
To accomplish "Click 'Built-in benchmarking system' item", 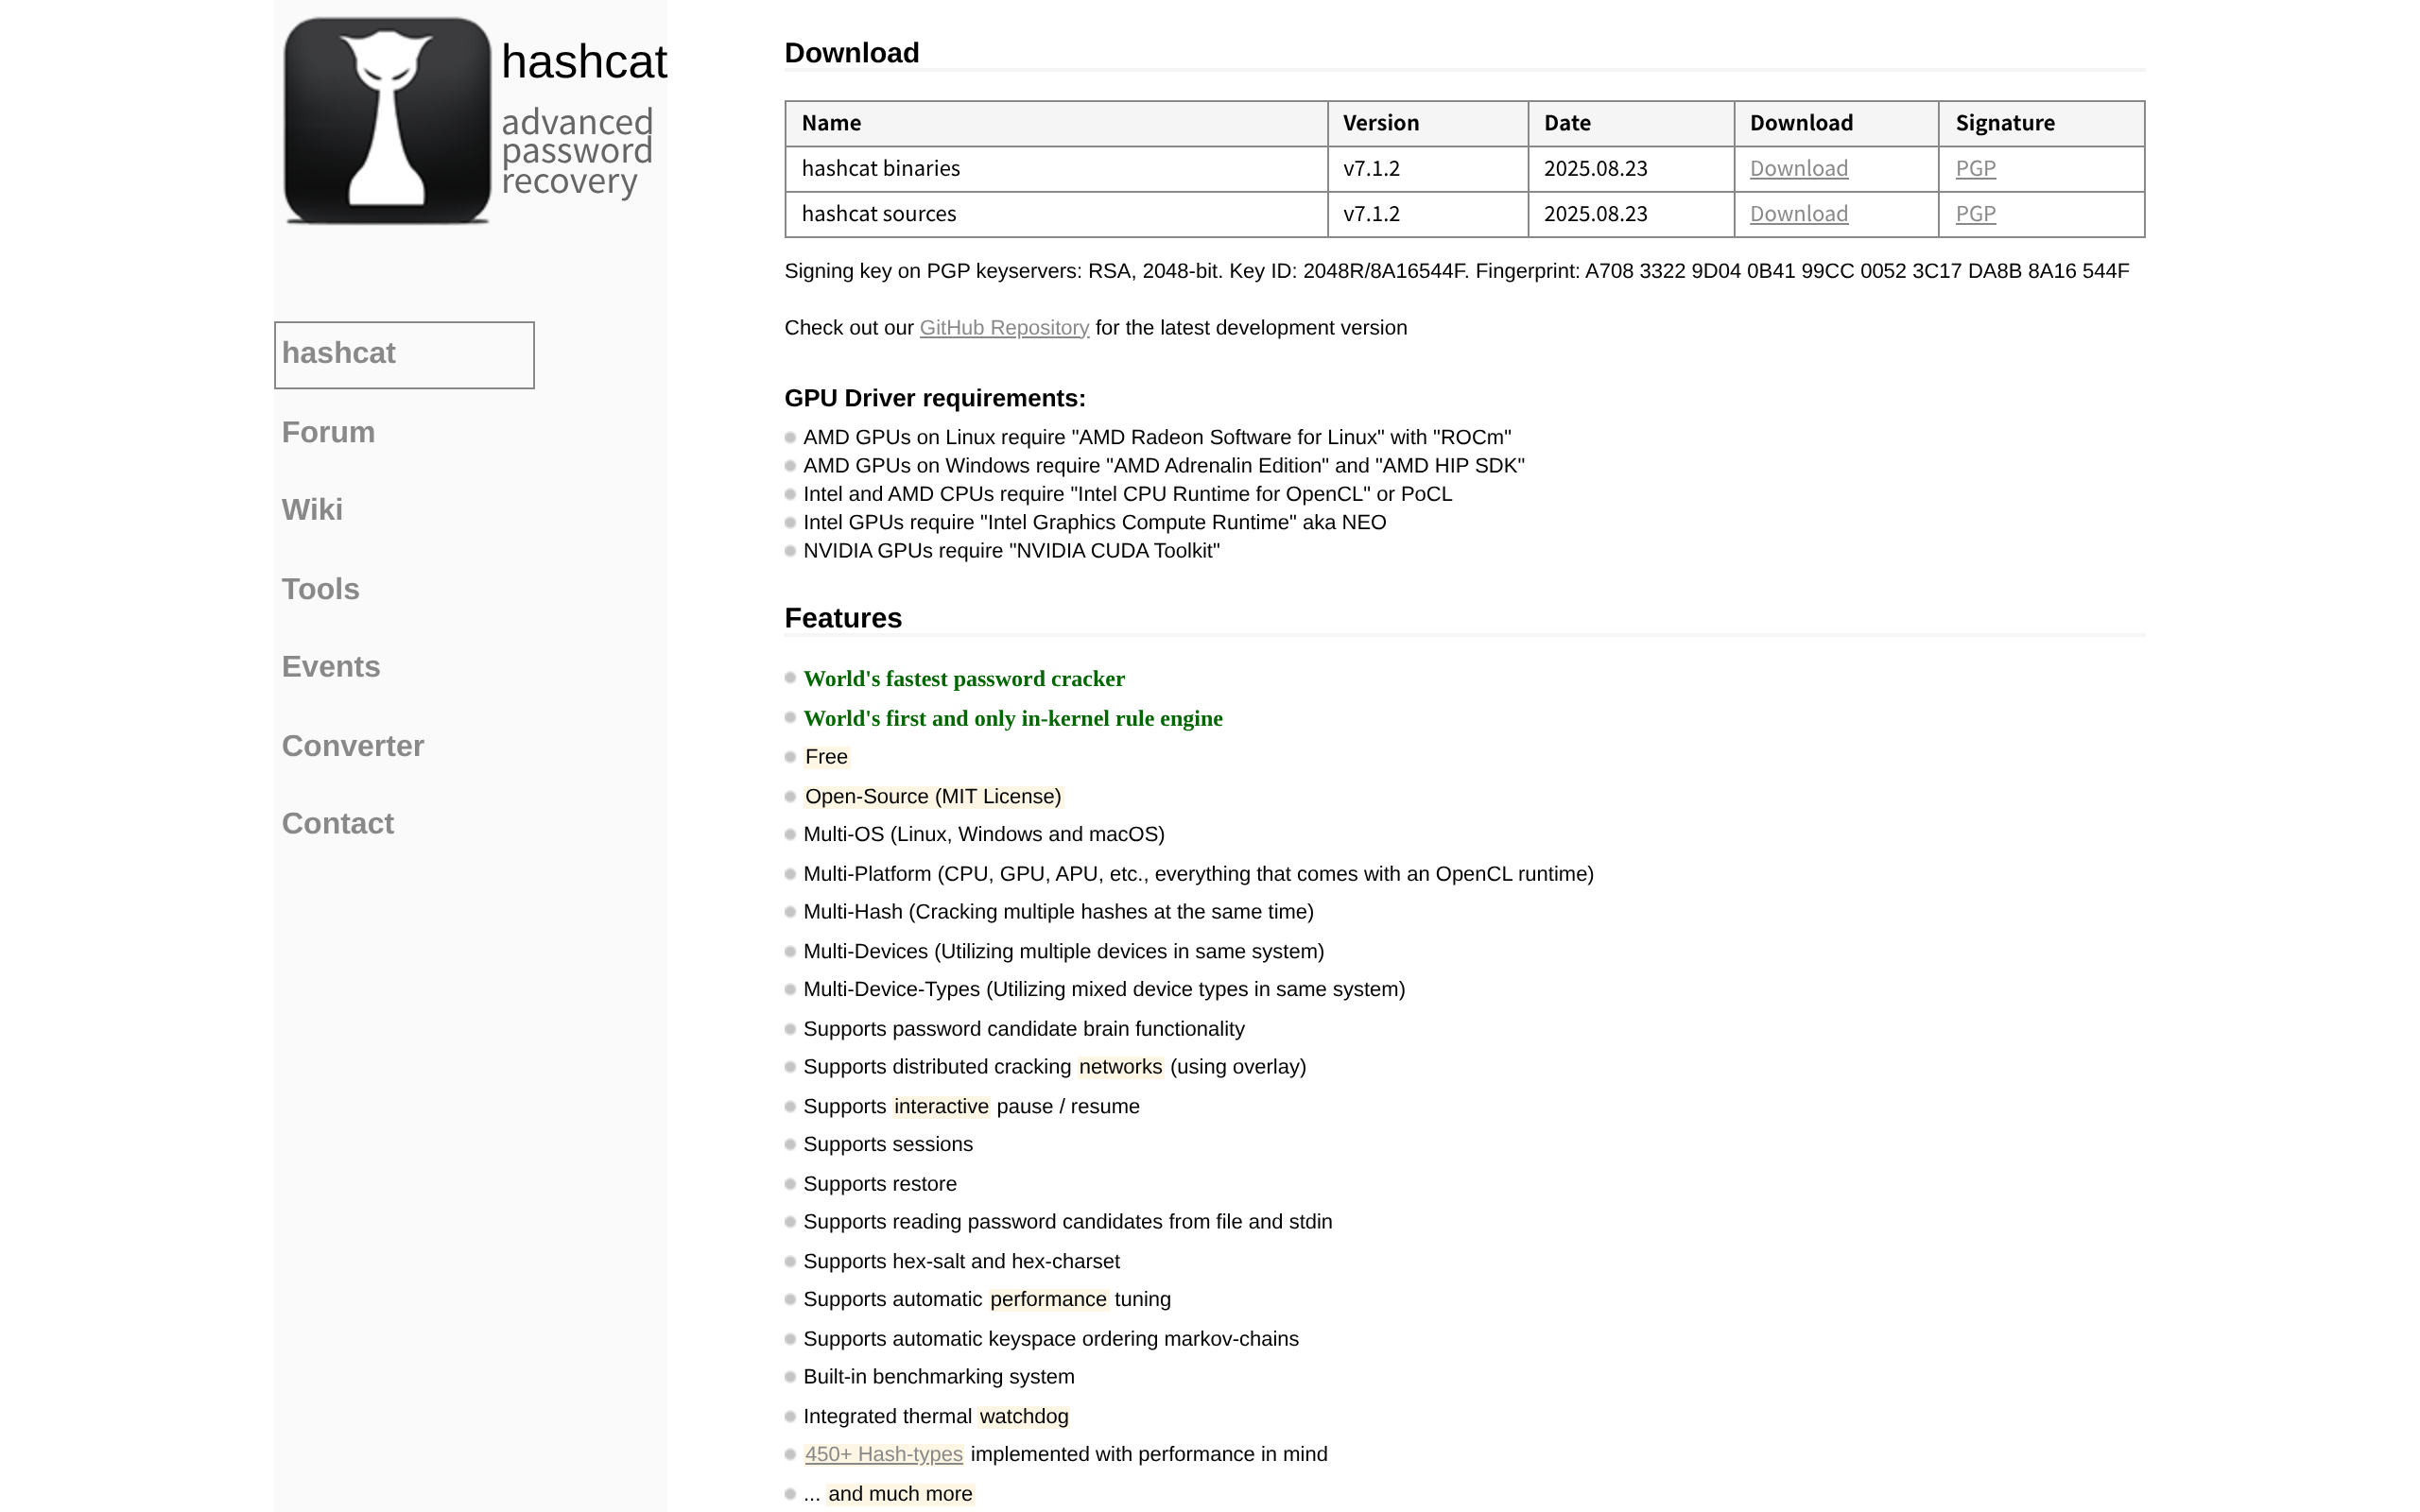I will pyautogui.click(x=939, y=1377).
